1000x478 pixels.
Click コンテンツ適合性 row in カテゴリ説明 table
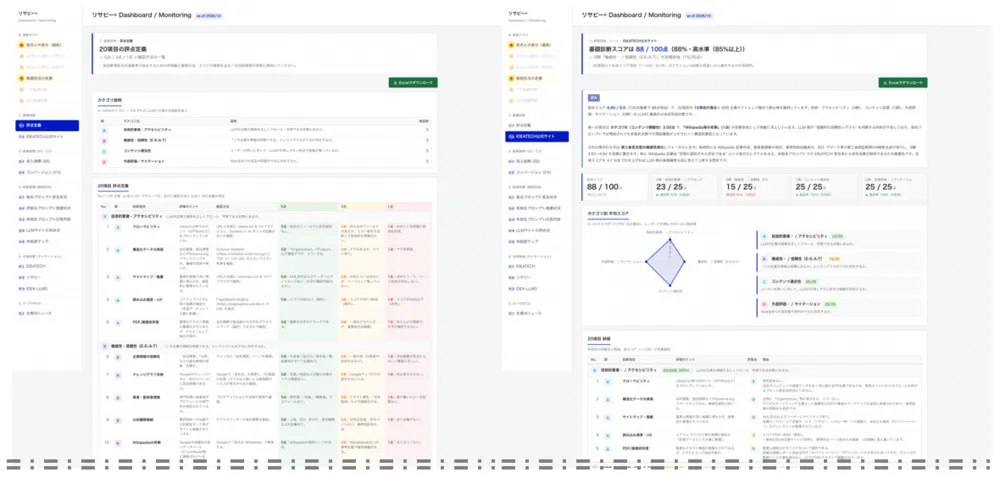click(x=265, y=152)
